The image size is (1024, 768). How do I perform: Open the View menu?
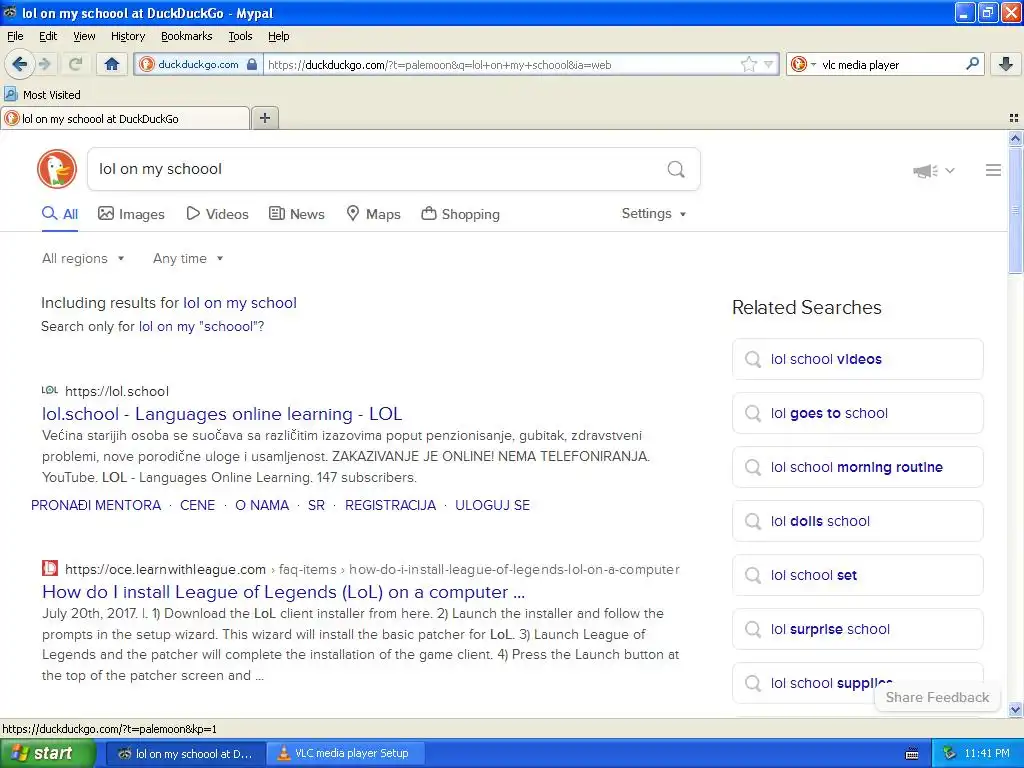pyautogui.click(x=84, y=37)
